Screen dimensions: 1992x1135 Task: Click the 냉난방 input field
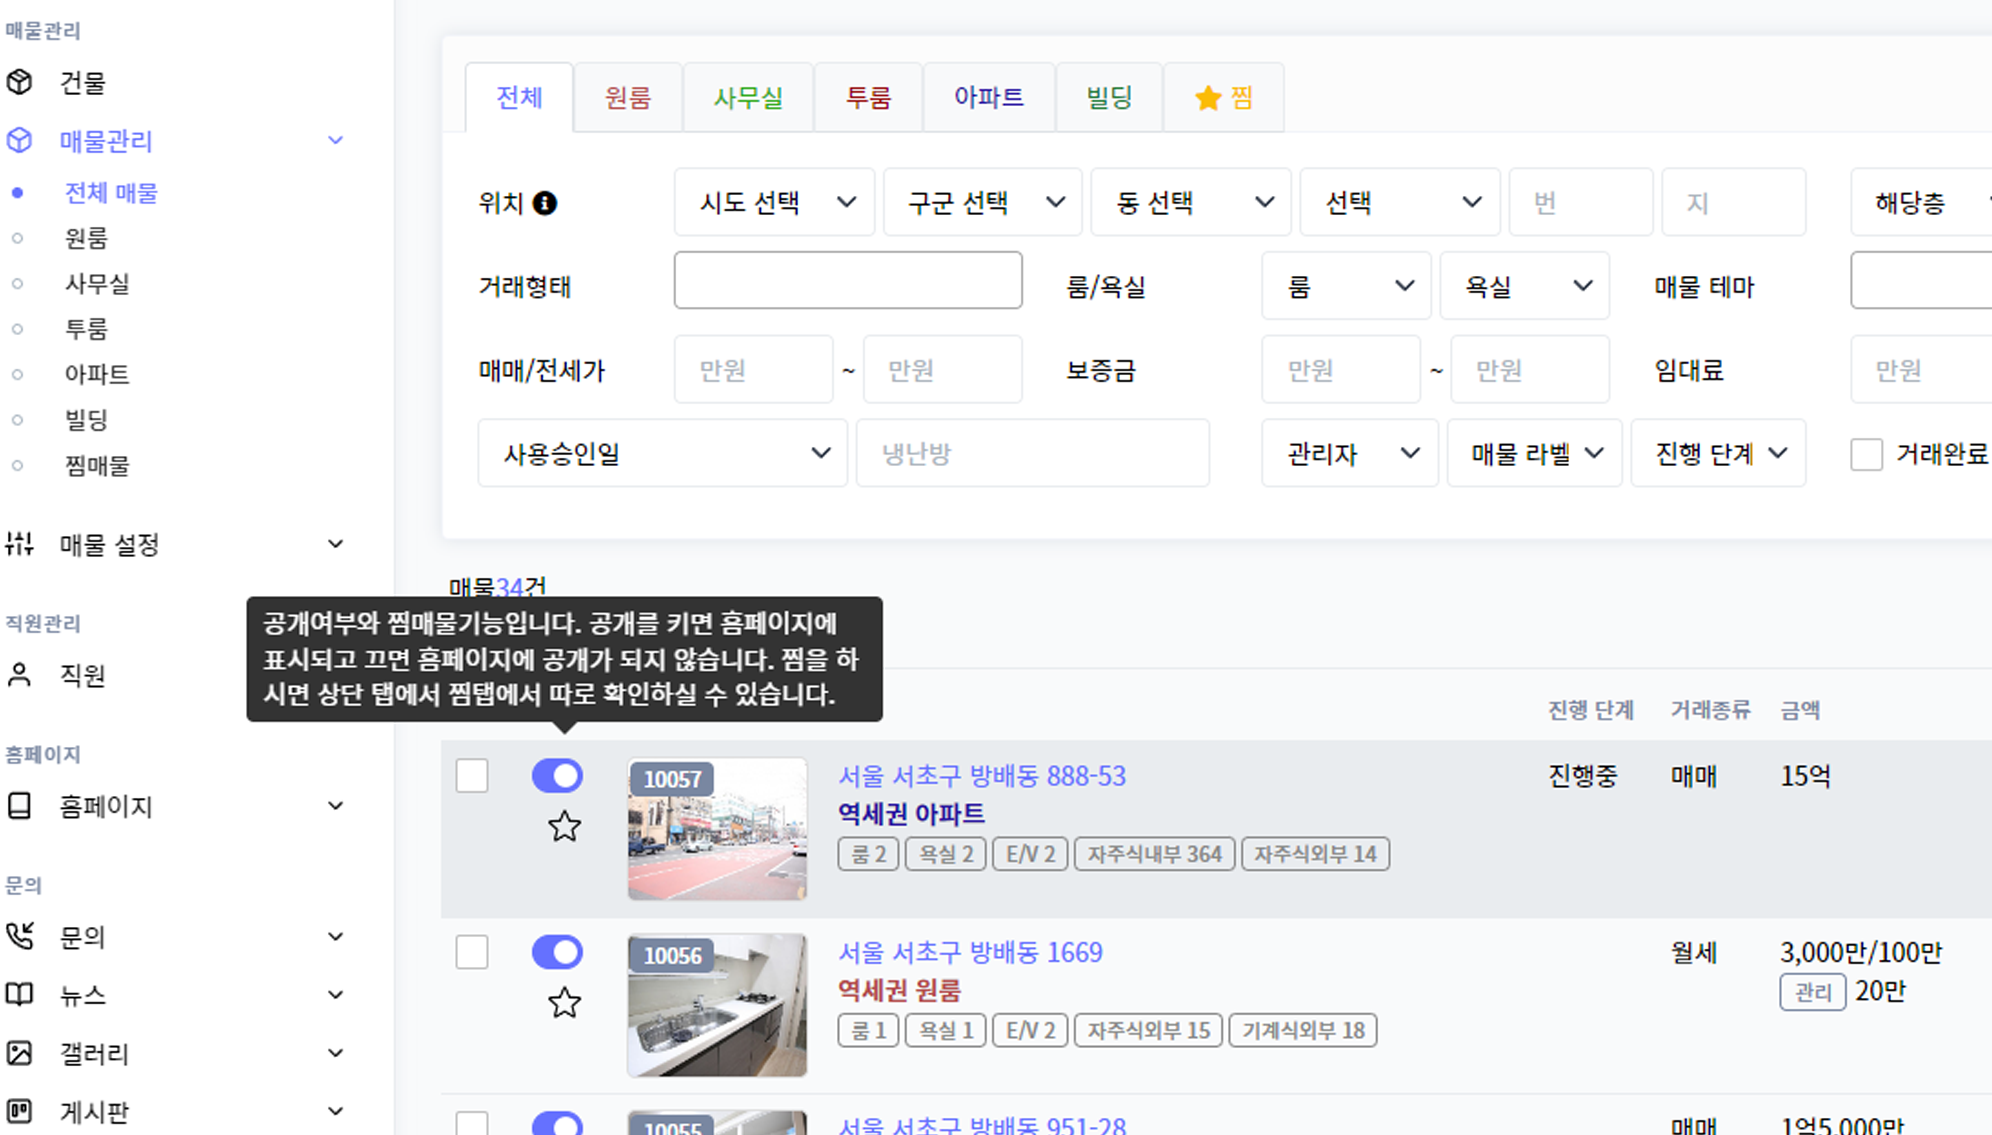(x=1033, y=453)
